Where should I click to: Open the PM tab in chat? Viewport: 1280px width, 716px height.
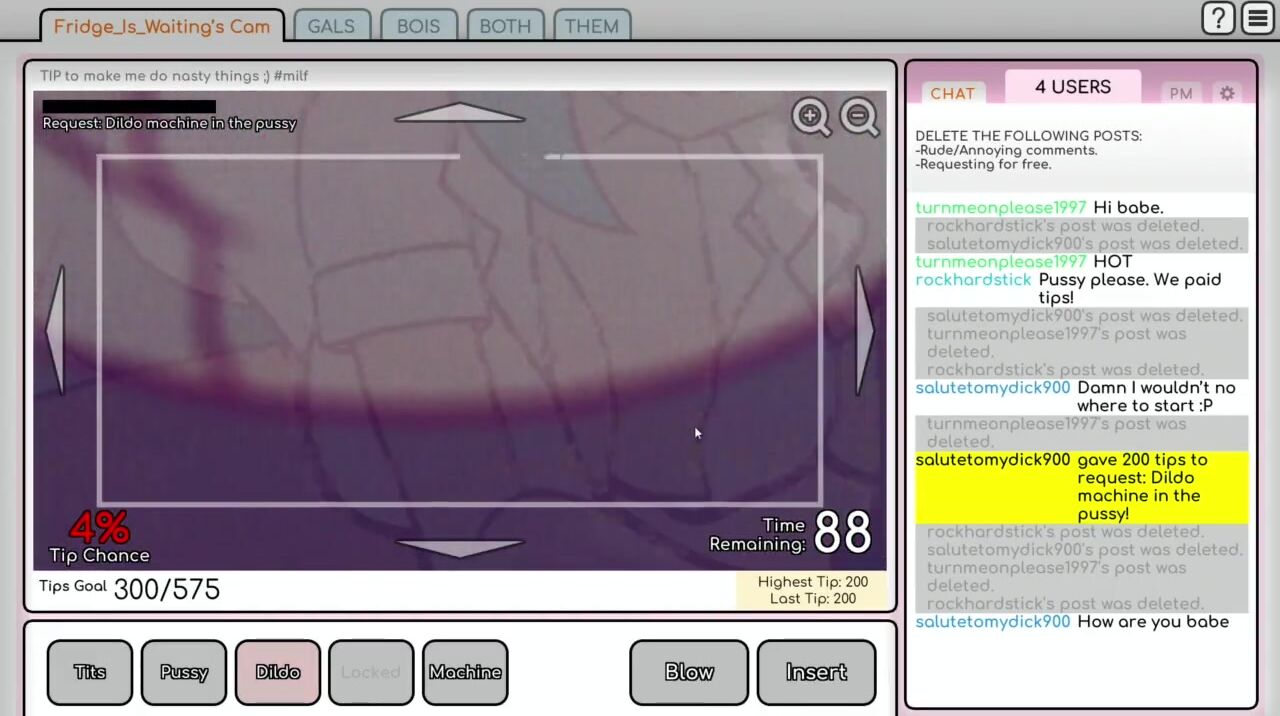click(x=1181, y=93)
